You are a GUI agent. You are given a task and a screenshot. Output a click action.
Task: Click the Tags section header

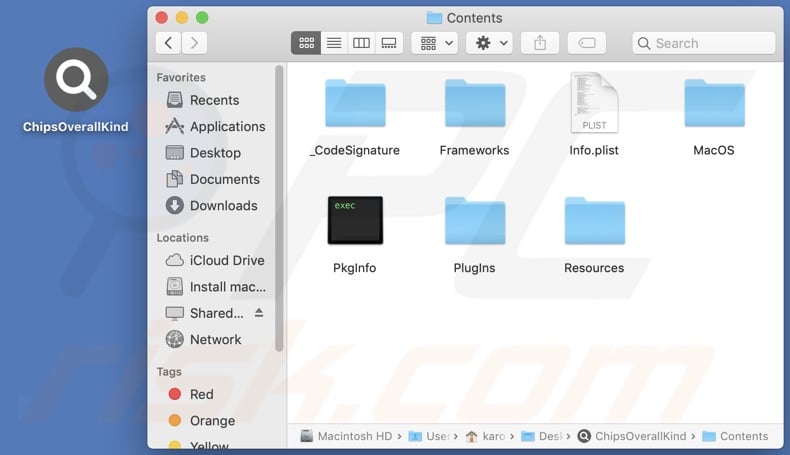[x=169, y=372]
